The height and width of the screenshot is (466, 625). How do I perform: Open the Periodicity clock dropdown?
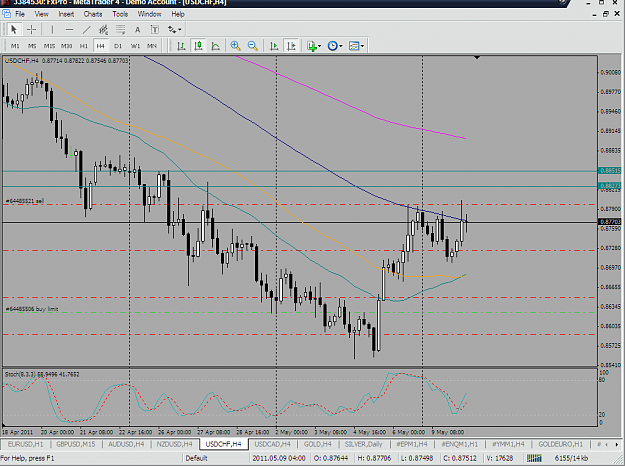coord(335,46)
